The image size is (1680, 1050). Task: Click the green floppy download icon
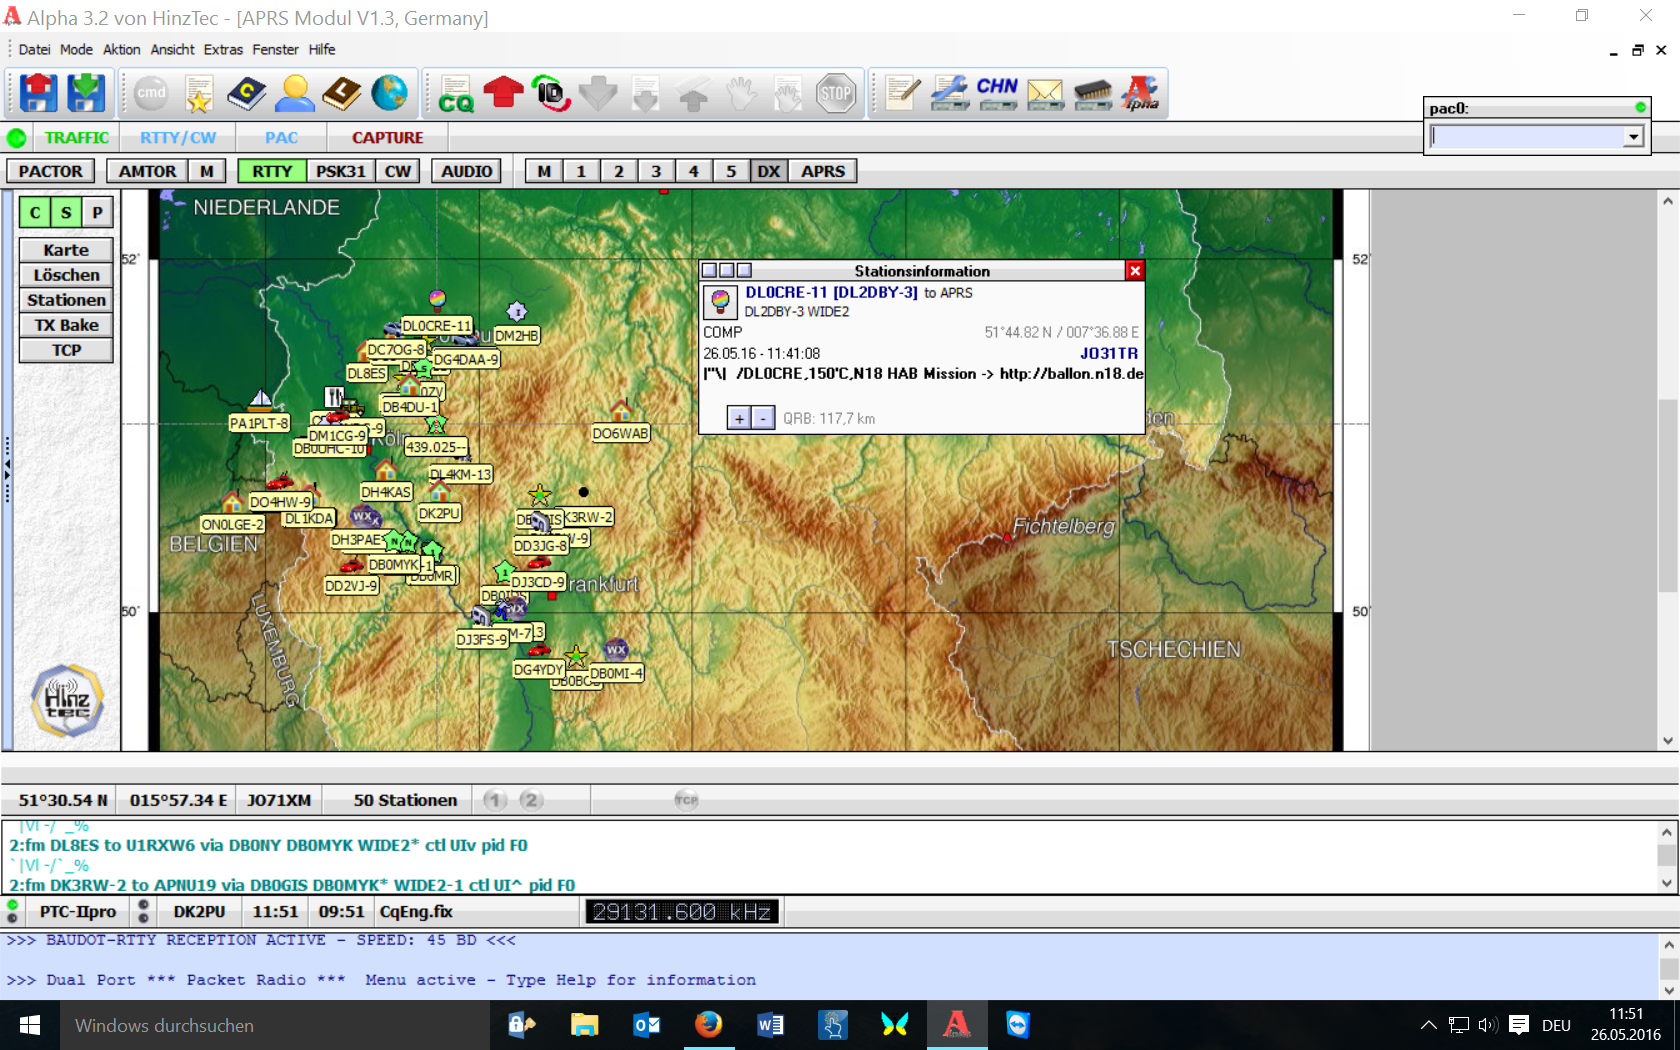click(x=86, y=93)
